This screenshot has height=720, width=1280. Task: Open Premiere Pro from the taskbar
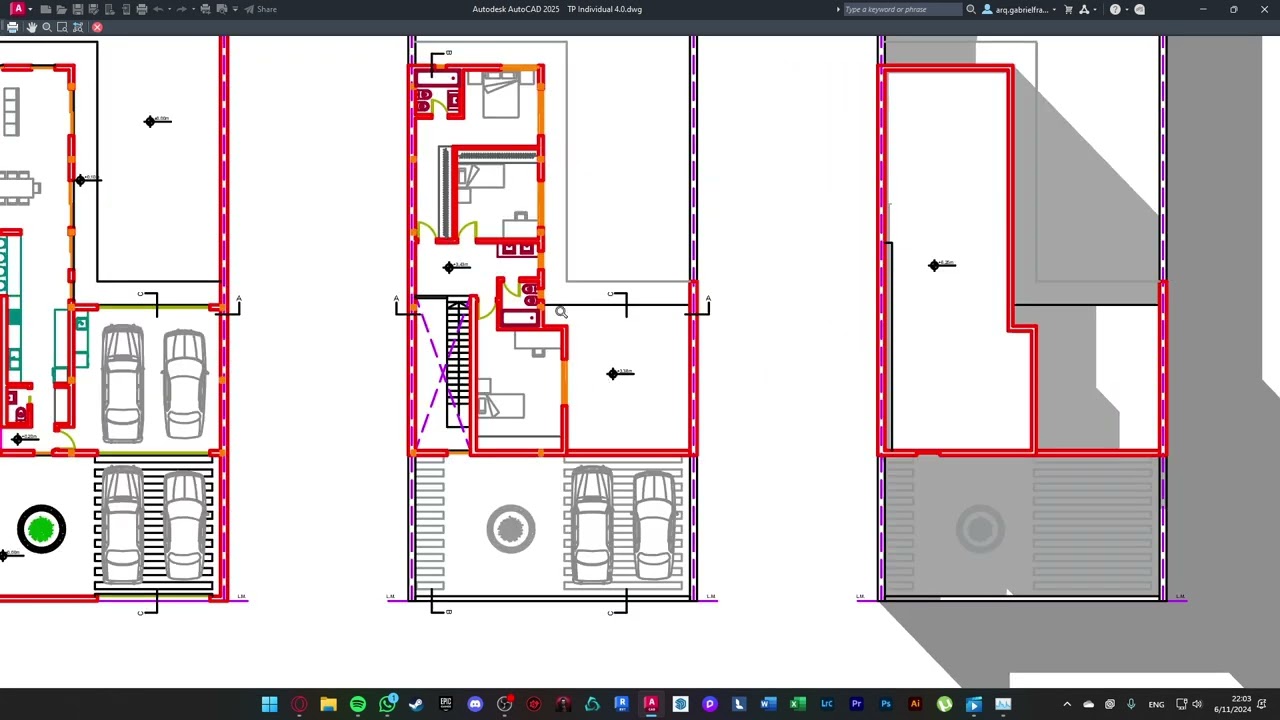(x=856, y=704)
